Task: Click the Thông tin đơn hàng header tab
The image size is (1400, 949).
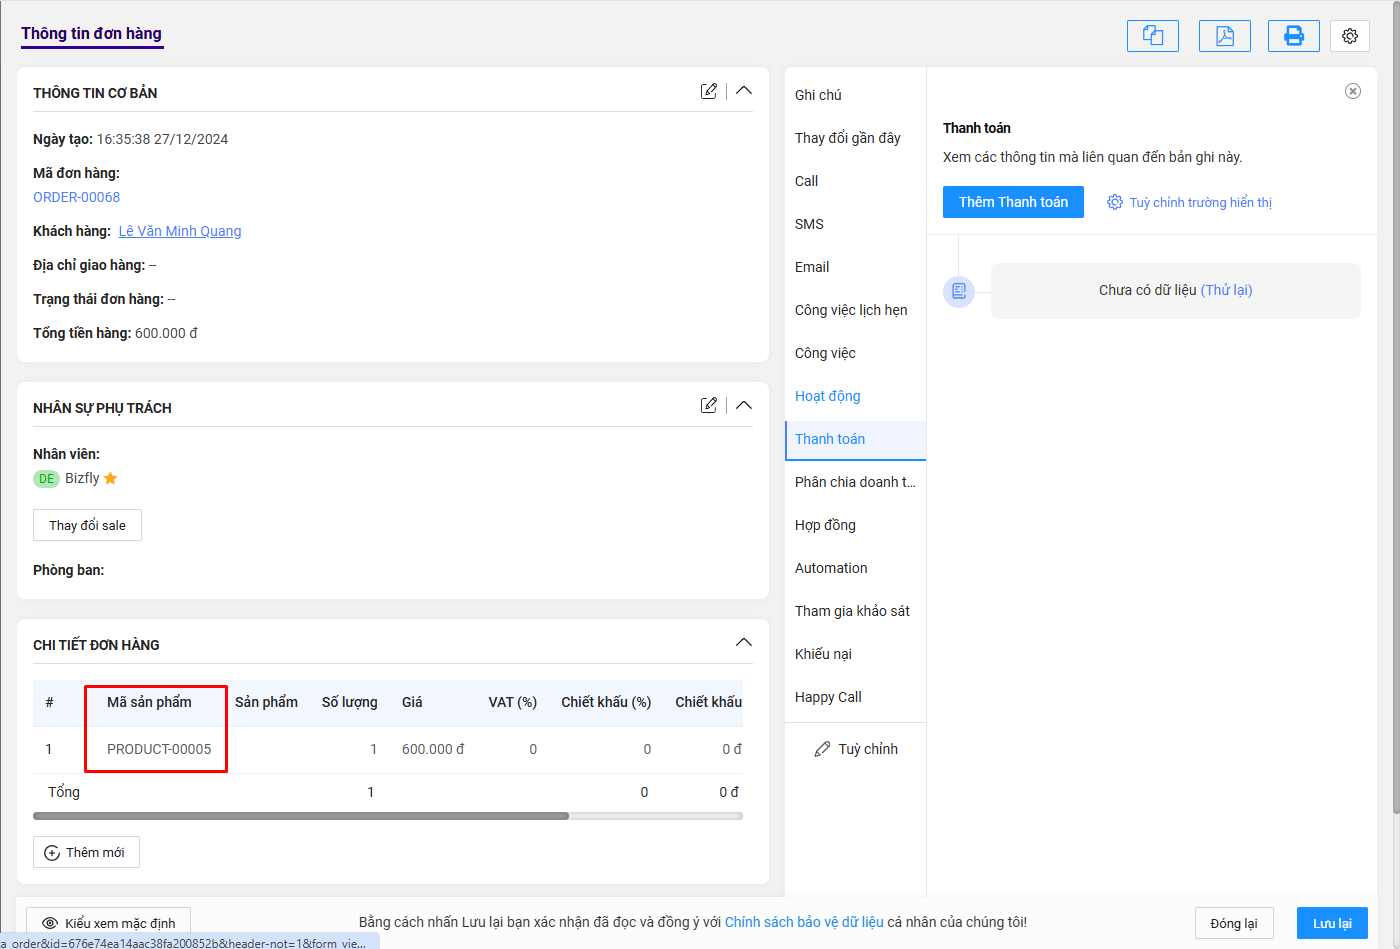Action: point(91,33)
